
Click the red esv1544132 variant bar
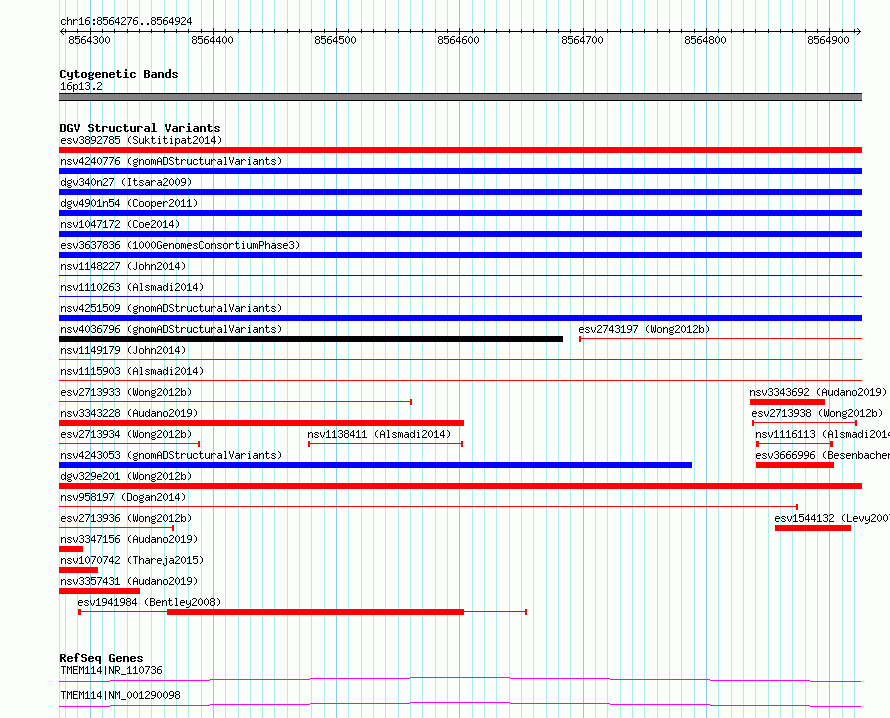(813, 528)
